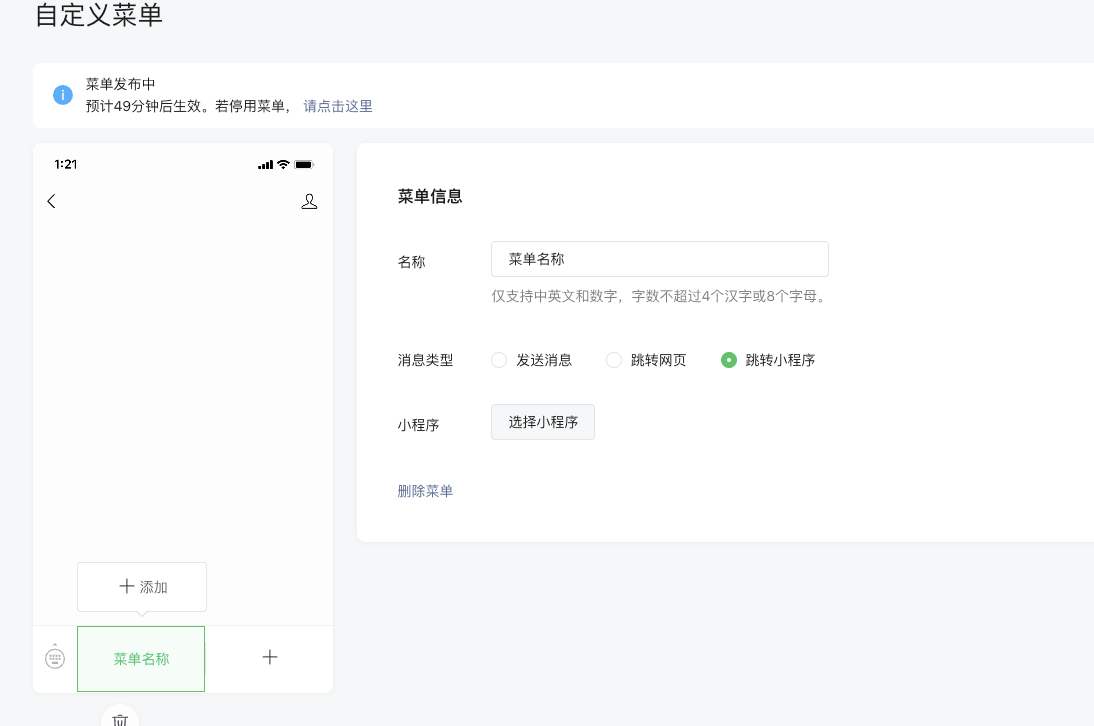
Task: Open the 请点击这里 link to disable the menu
Action: click(x=338, y=106)
